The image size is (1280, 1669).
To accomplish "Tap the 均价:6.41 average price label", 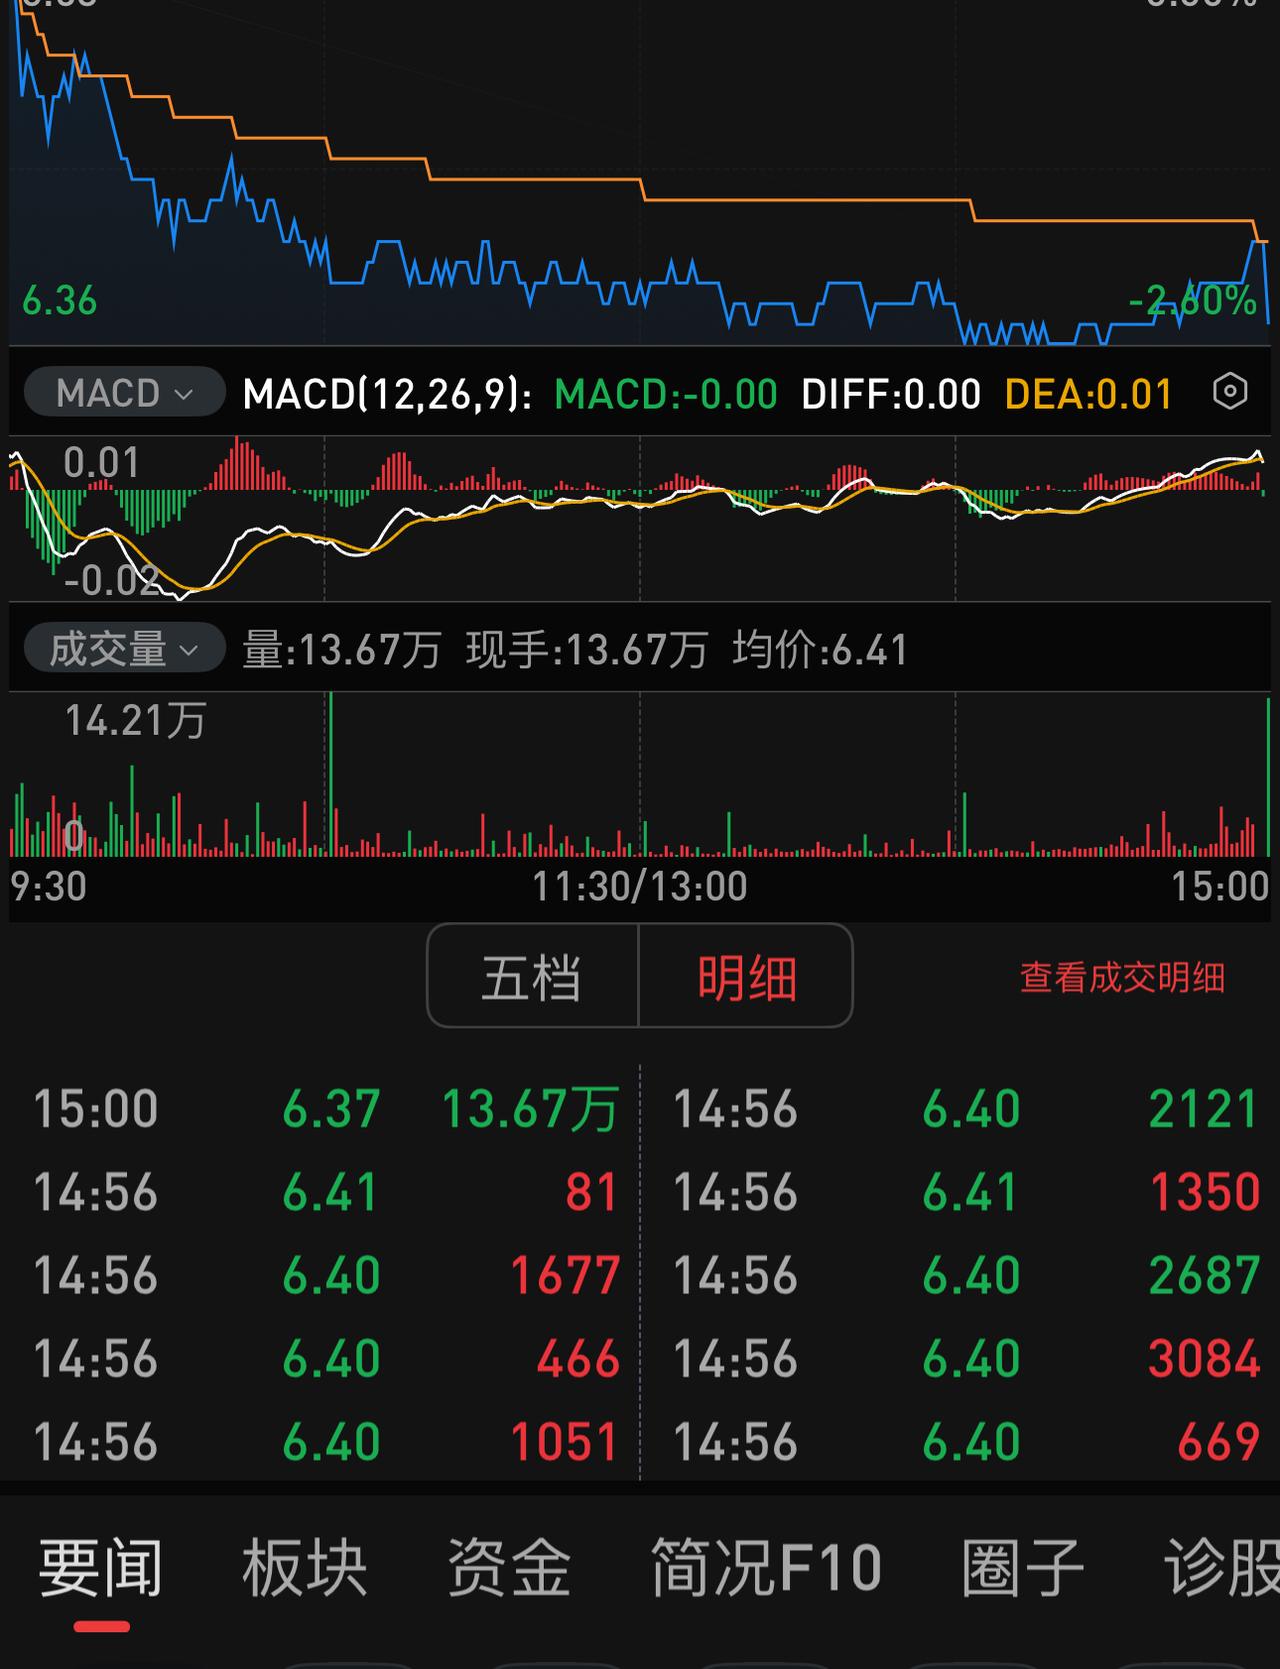I will (820, 650).
